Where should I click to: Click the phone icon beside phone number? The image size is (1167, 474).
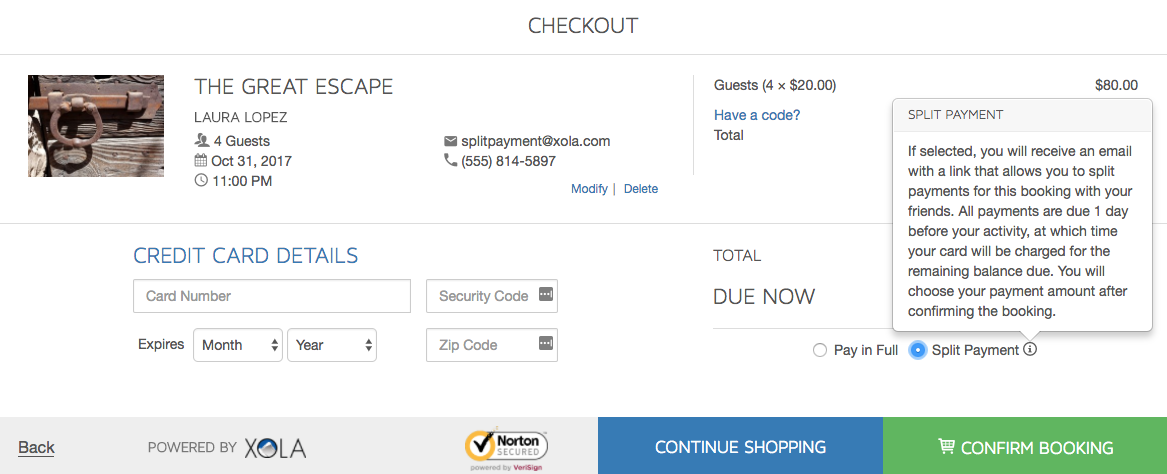coord(450,160)
